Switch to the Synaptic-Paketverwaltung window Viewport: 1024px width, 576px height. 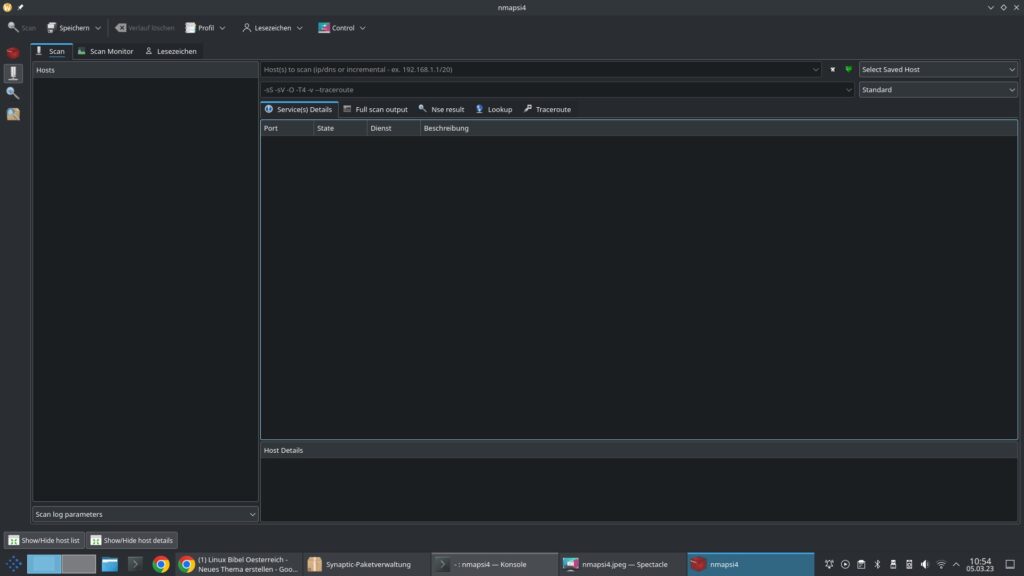[366, 564]
